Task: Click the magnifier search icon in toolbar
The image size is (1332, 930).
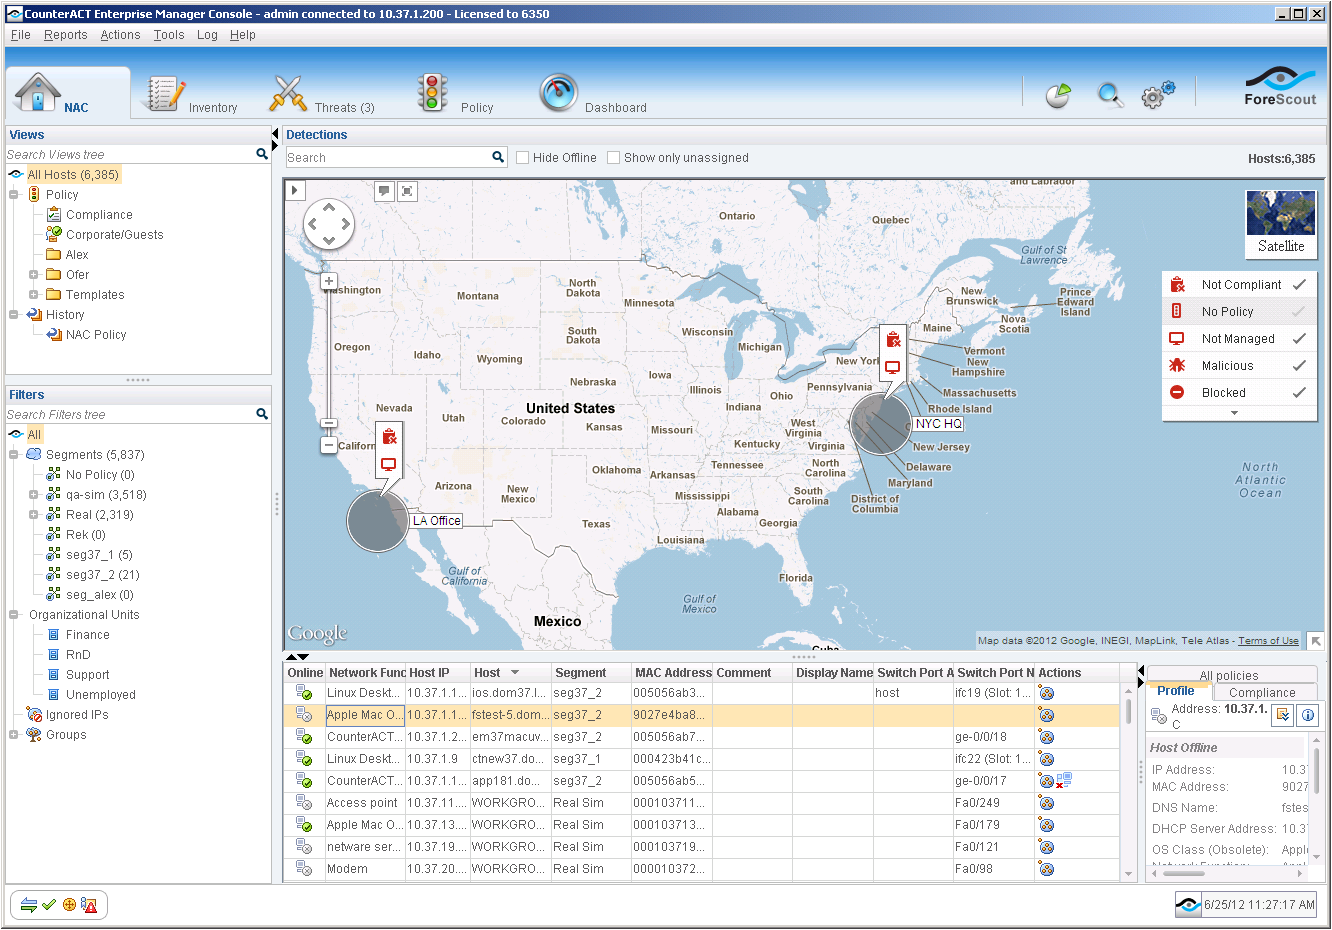Action: [1110, 95]
